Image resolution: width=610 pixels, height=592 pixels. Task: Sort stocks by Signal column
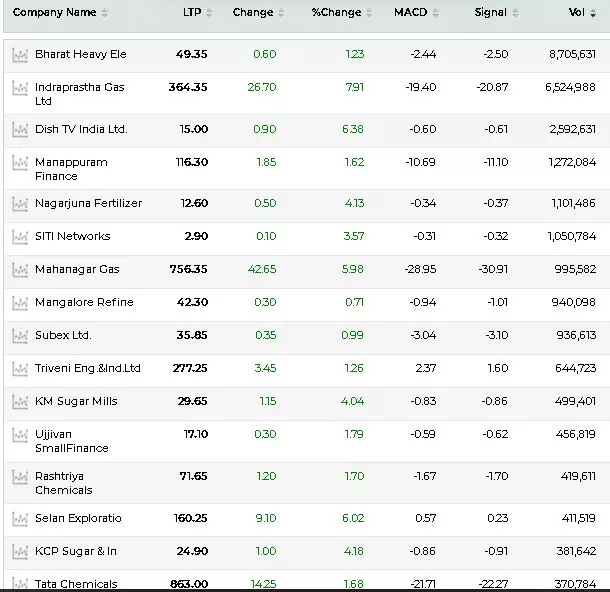pos(490,13)
